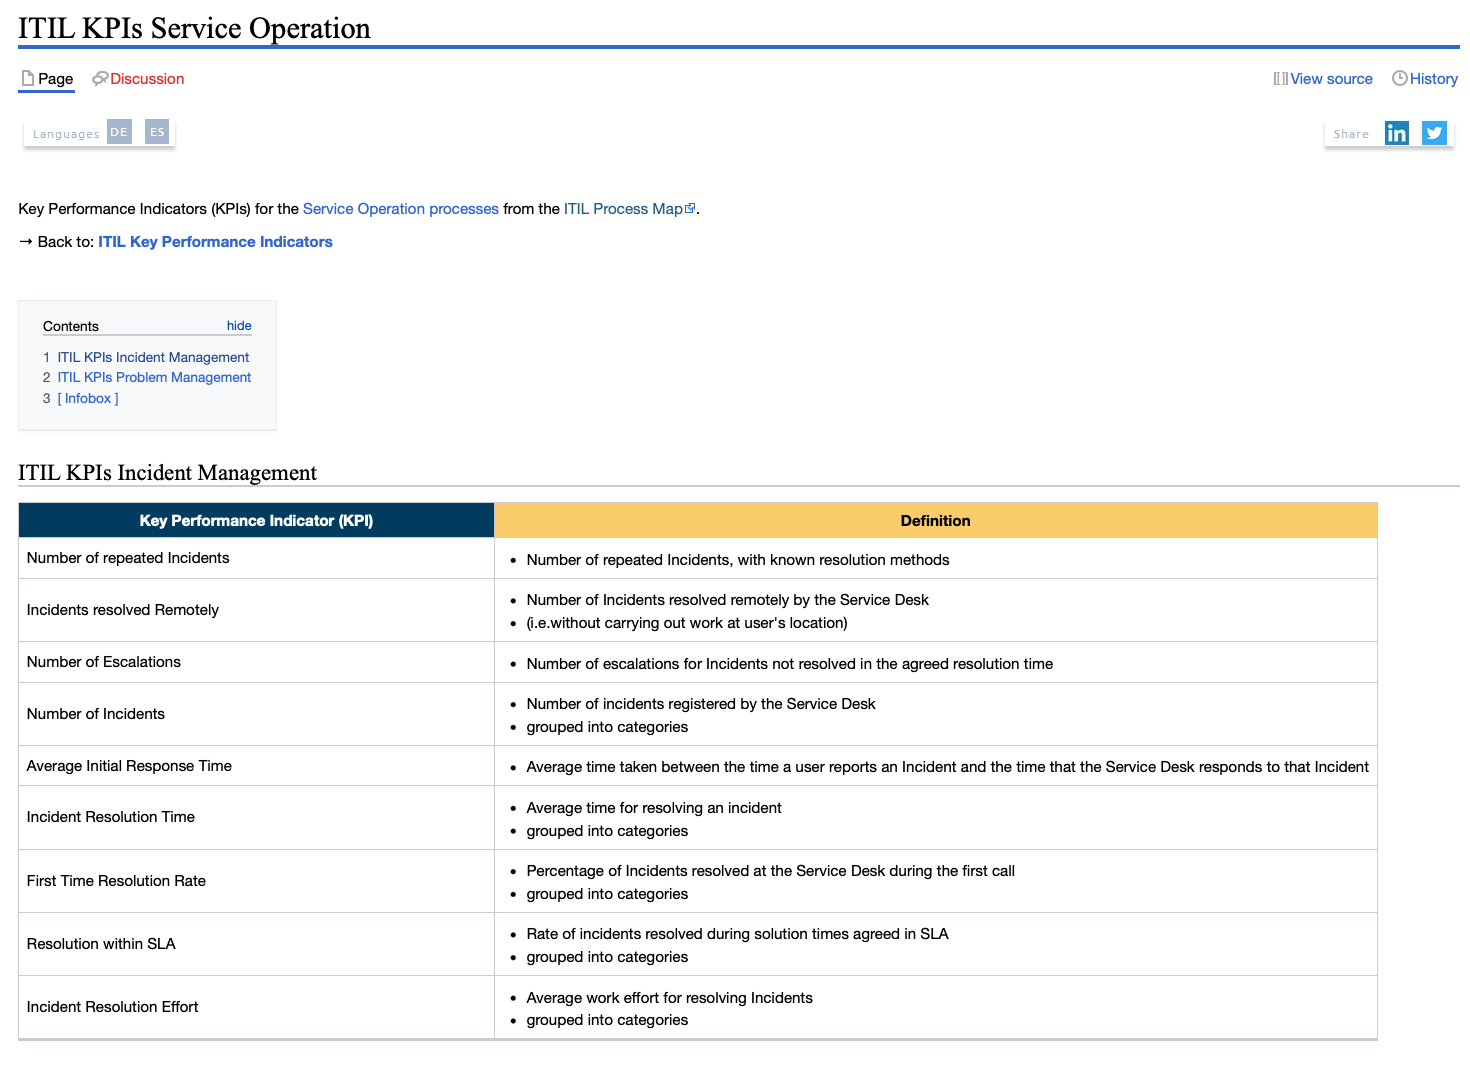Click the Definition column header
Image resolution: width=1470 pixels, height=1070 pixels.
pyautogui.click(x=935, y=520)
